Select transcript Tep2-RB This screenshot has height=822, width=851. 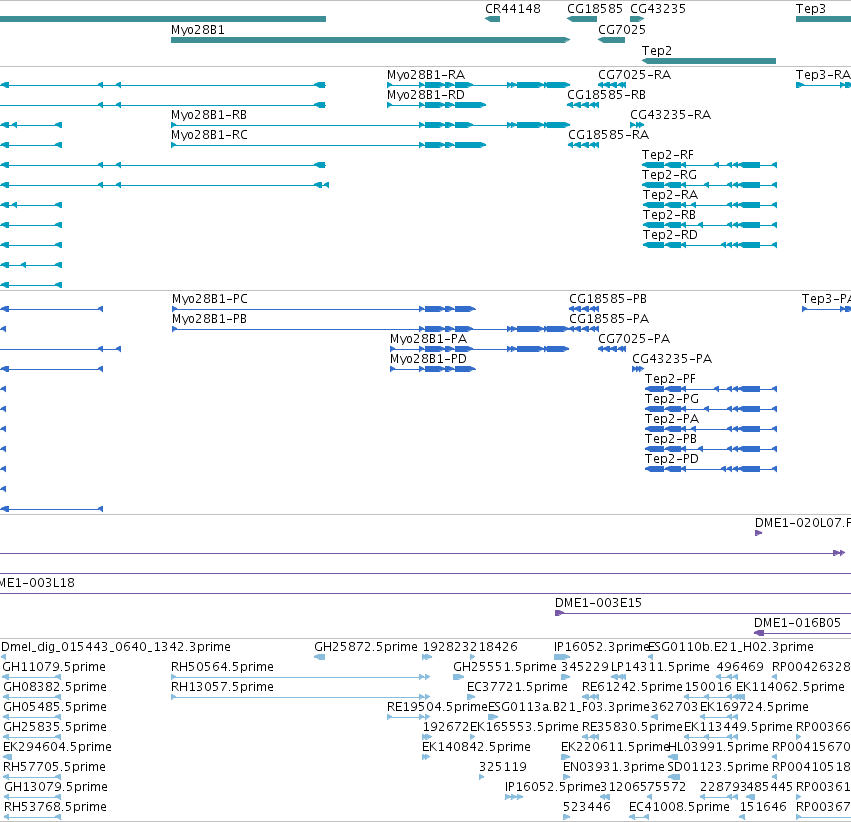click(x=709, y=225)
